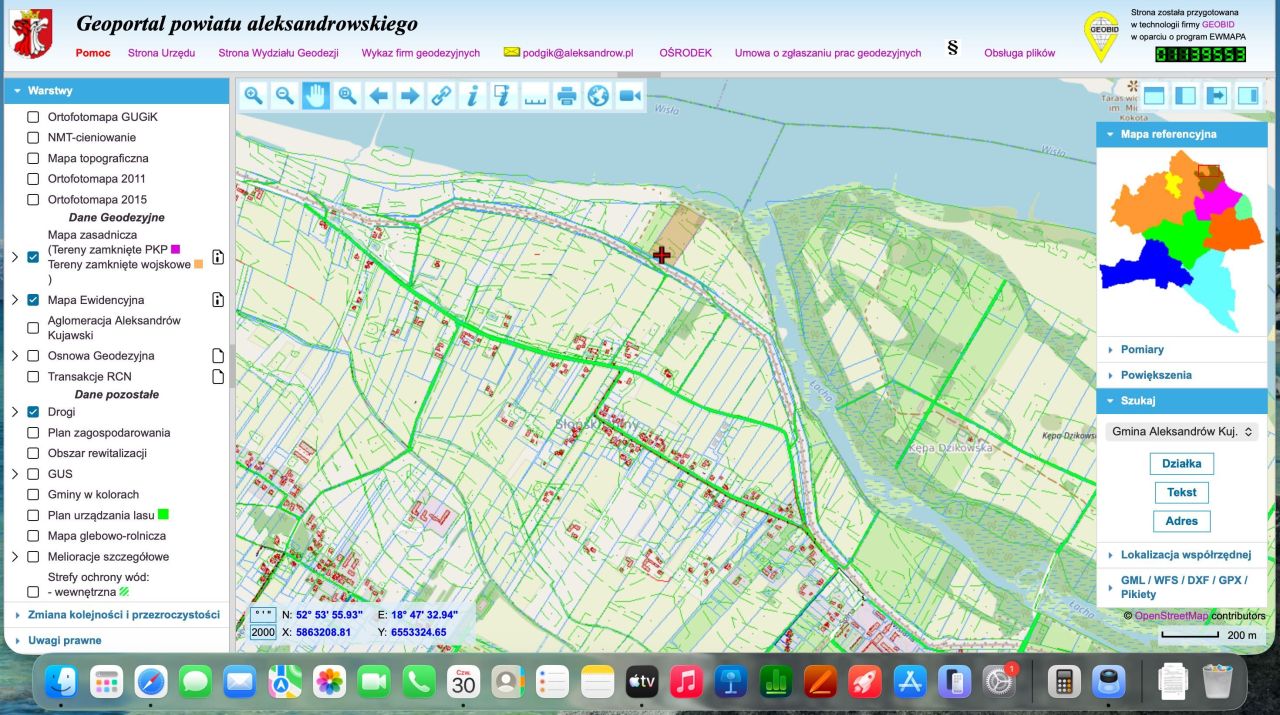
Task: Open the Obsługa plików menu item
Action: 1019,53
